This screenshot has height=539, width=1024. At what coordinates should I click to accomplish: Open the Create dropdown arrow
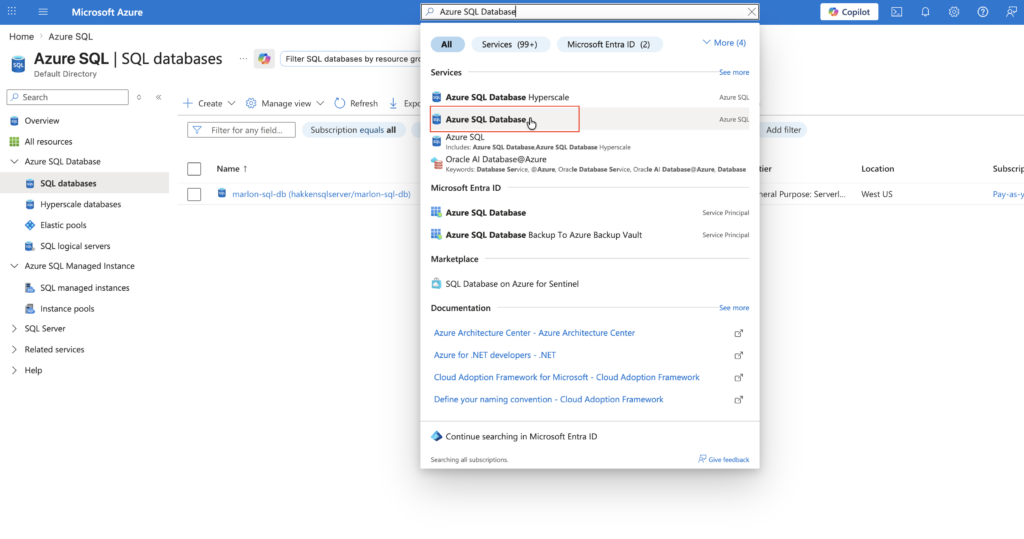pyautogui.click(x=231, y=103)
